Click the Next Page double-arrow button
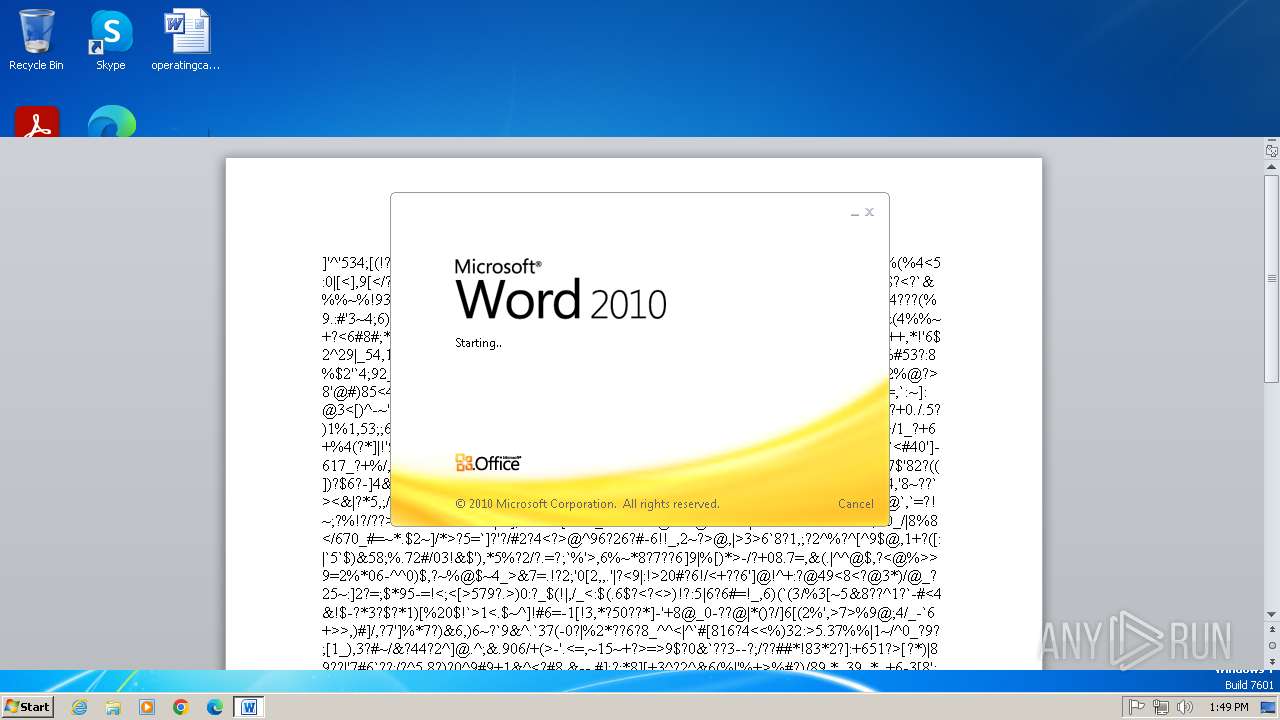This screenshot has height=720, width=1280. tap(1272, 661)
